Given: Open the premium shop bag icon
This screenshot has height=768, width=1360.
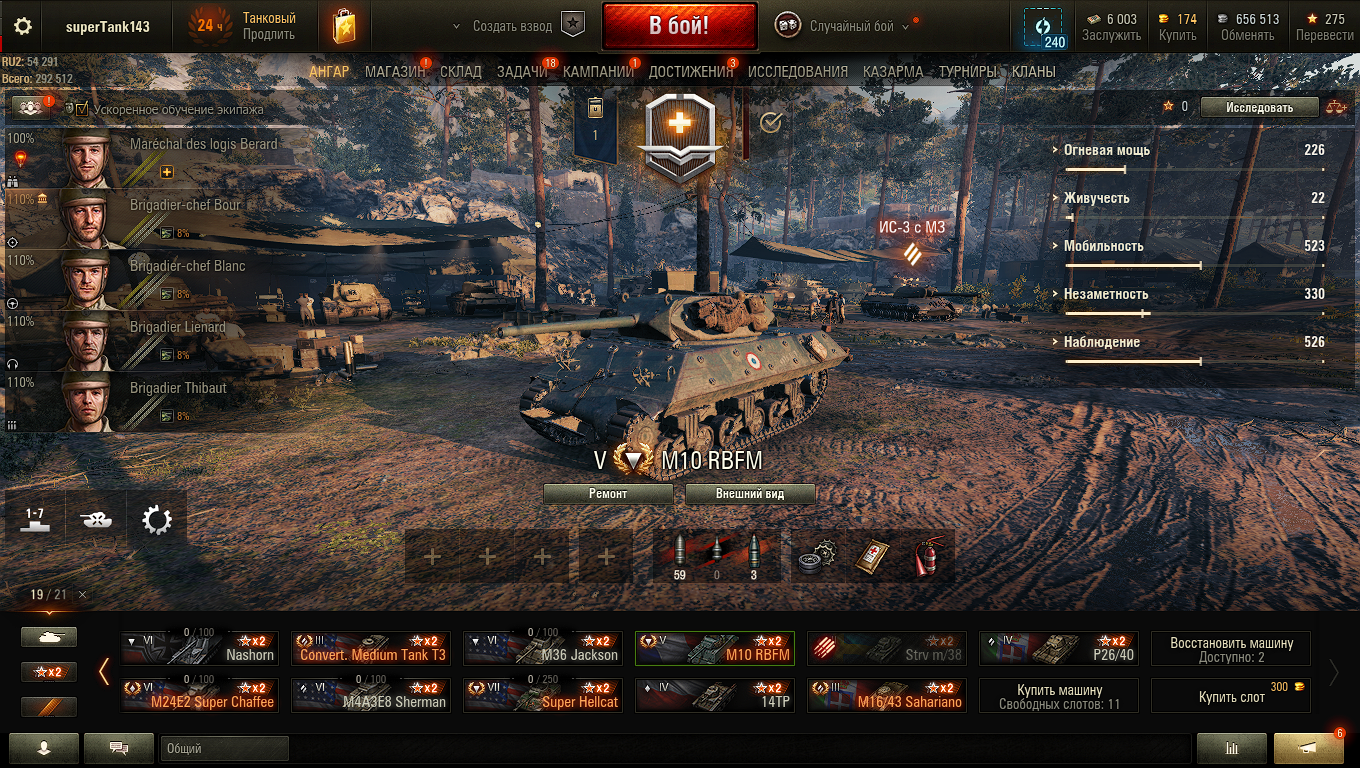Looking at the screenshot, I should [345, 27].
